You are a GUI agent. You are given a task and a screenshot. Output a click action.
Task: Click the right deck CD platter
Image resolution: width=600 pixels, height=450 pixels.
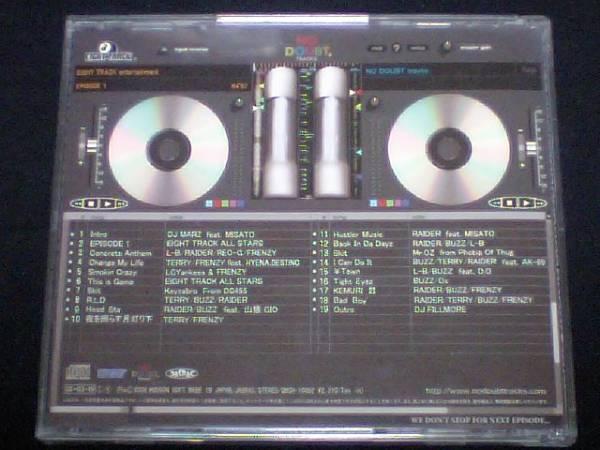[x=449, y=149]
